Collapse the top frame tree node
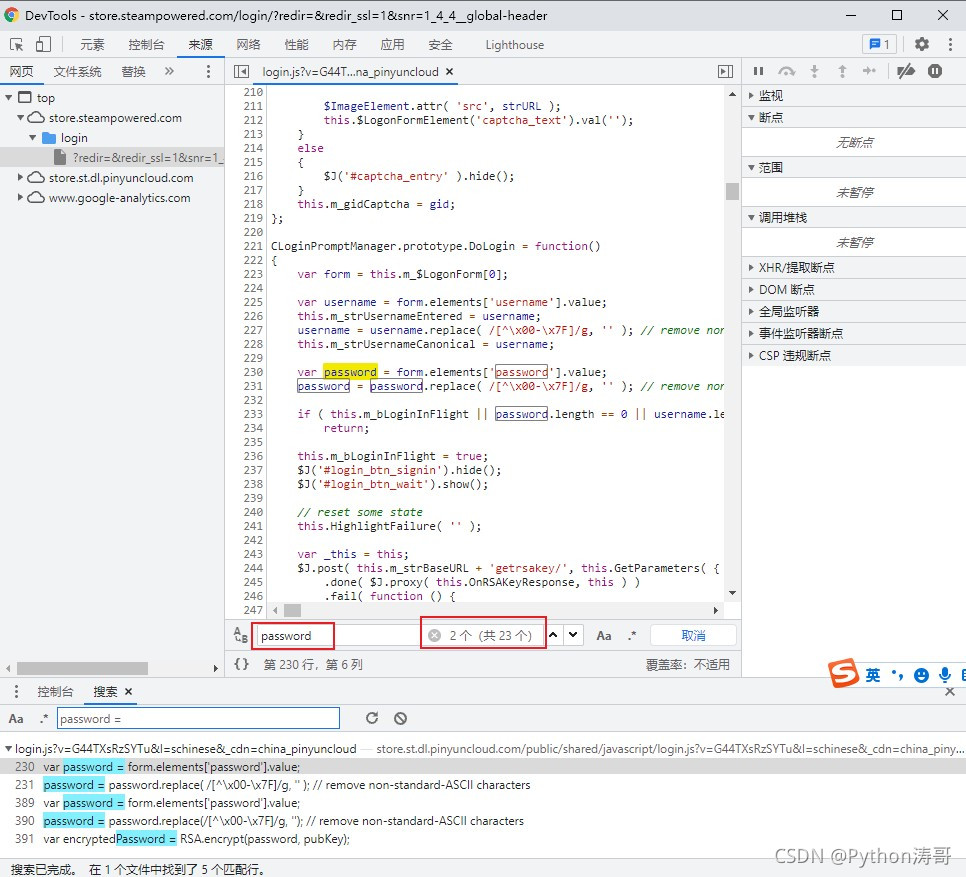Viewport: 966px width, 877px height. pos(9,97)
